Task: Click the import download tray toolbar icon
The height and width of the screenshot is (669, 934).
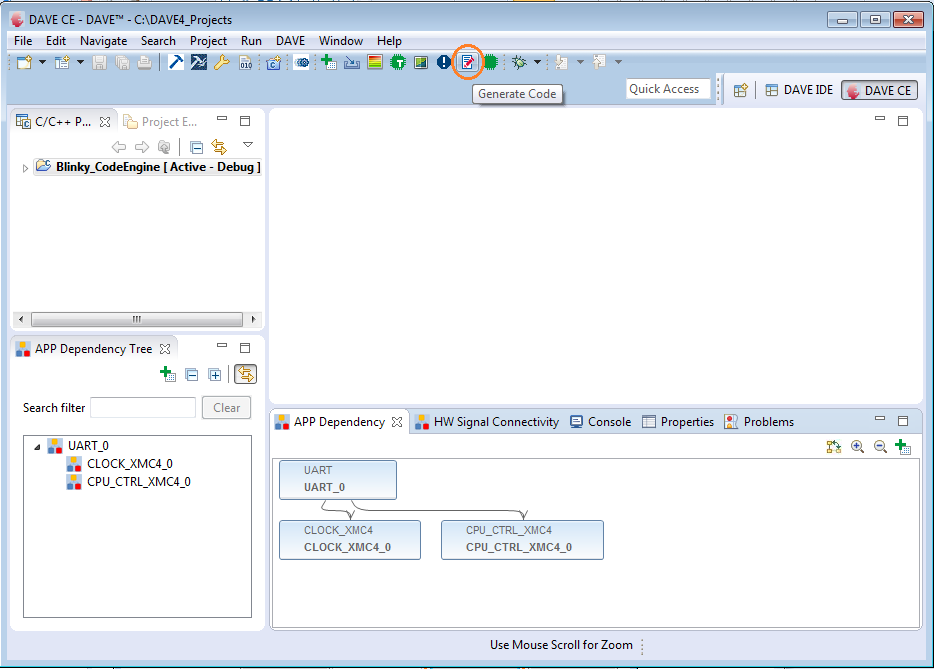Action: click(x=351, y=62)
